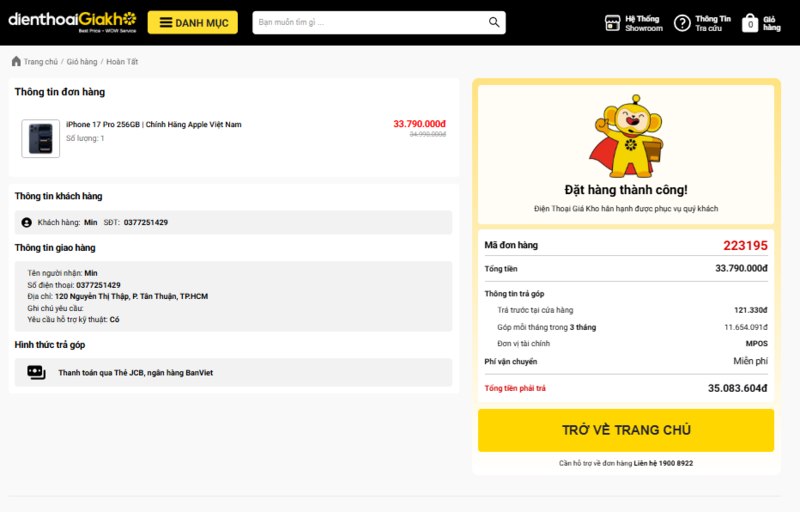Click the Thông Tin Tra cứu question icon
The height and width of the screenshot is (512, 800).
click(x=682, y=23)
